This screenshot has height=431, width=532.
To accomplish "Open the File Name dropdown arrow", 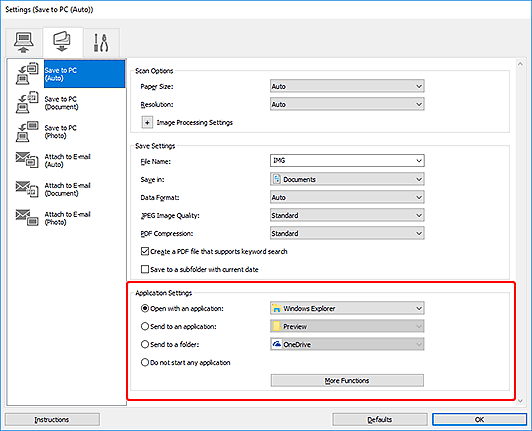I will (x=419, y=161).
